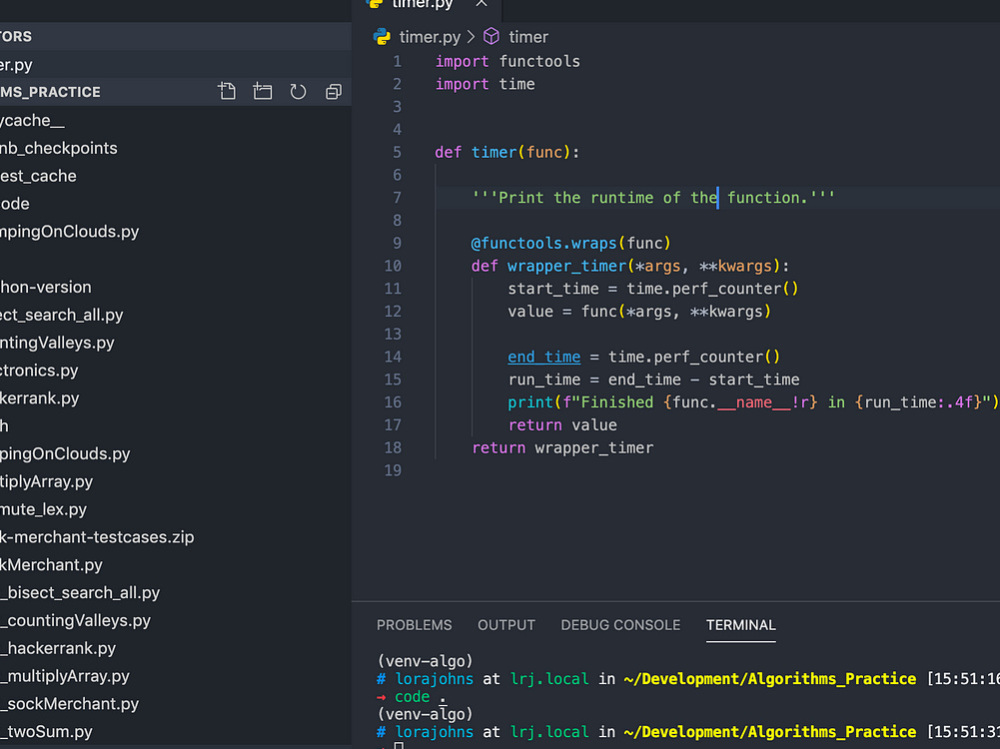Screen dimensions: 1000x749
Task: Close the timer.py editor tab
Action: [x=482, y=3]
